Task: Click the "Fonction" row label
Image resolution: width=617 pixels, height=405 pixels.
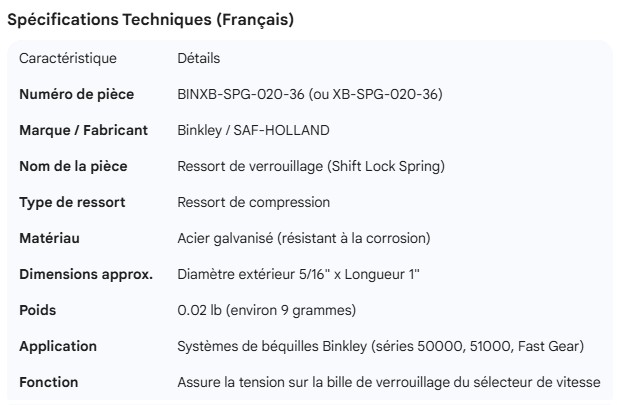Action: (49, 382)
